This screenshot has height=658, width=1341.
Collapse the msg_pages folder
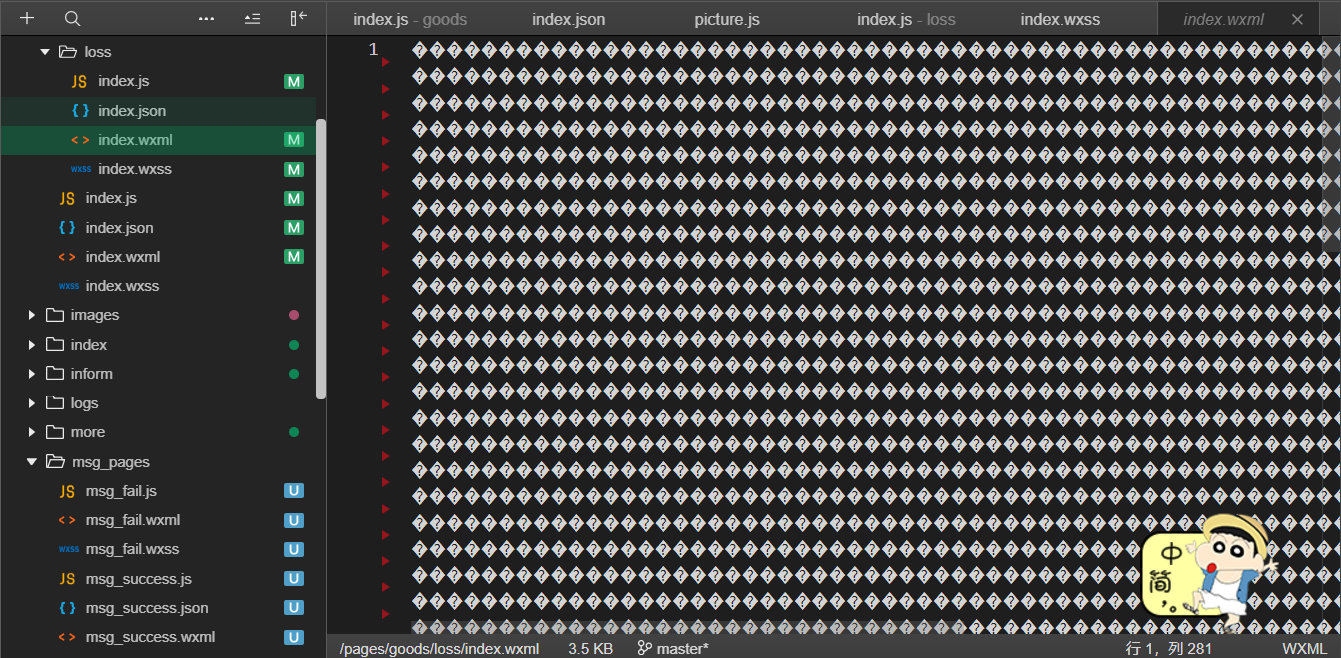[32, 462]
